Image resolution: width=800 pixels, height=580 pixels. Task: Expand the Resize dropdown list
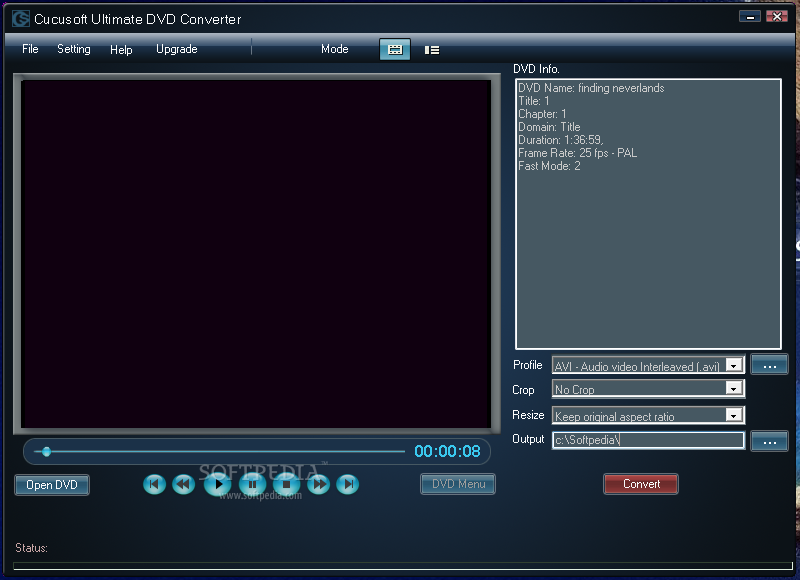click(734, 415)
